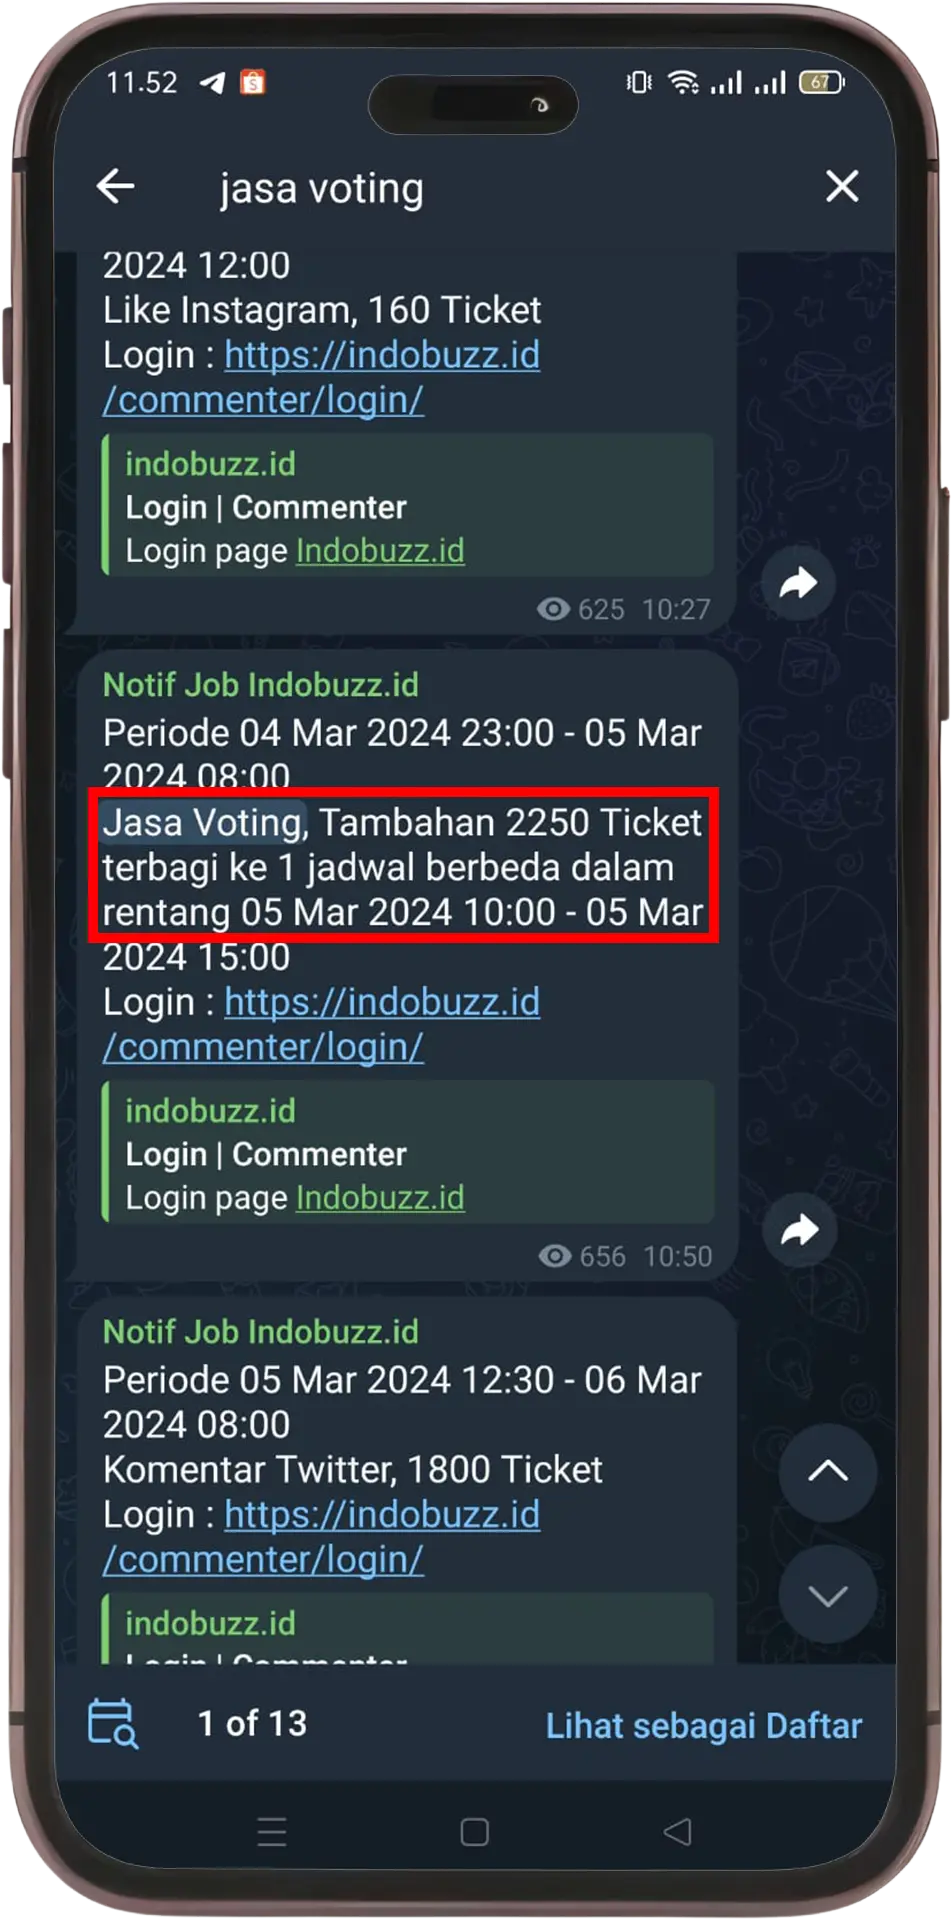Clear the search with the X icon

pos(842,186)
